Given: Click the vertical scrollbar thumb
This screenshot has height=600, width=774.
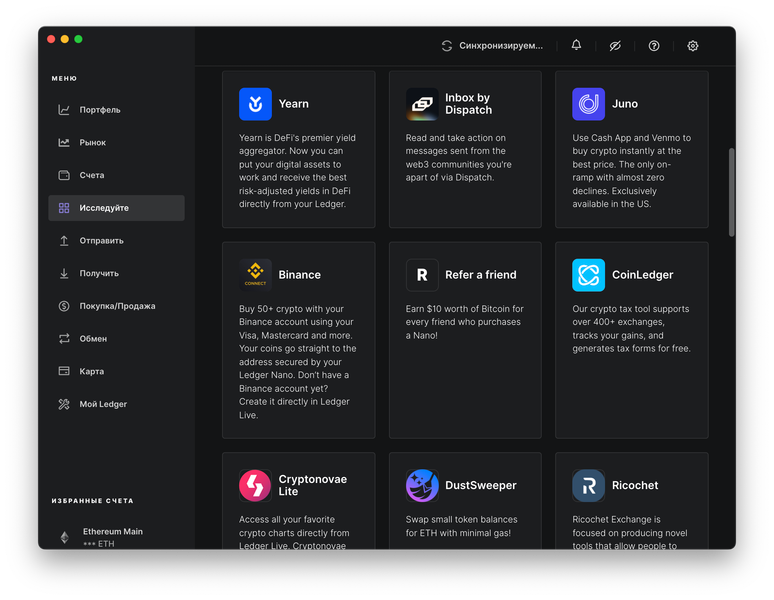Looking at the screenshot, I should point(732,192).
